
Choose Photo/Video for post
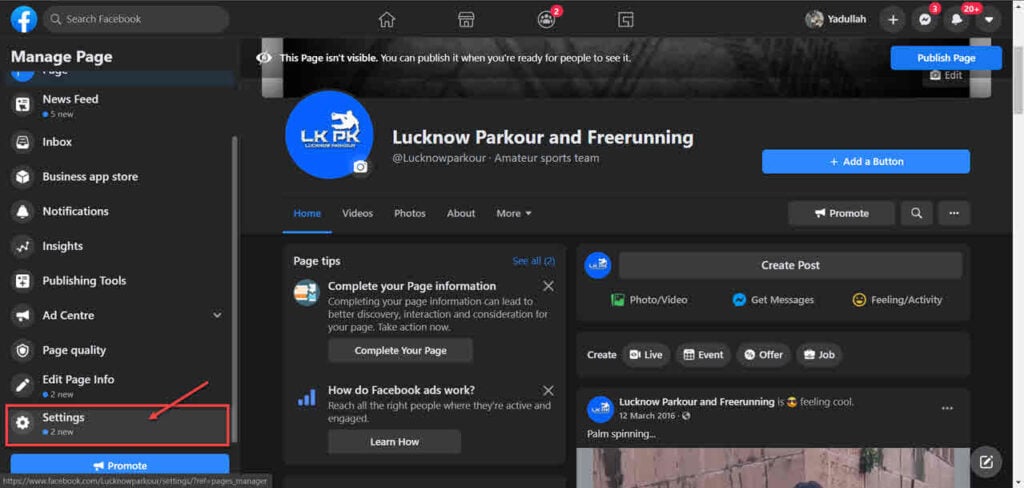(x=649, y=300)
